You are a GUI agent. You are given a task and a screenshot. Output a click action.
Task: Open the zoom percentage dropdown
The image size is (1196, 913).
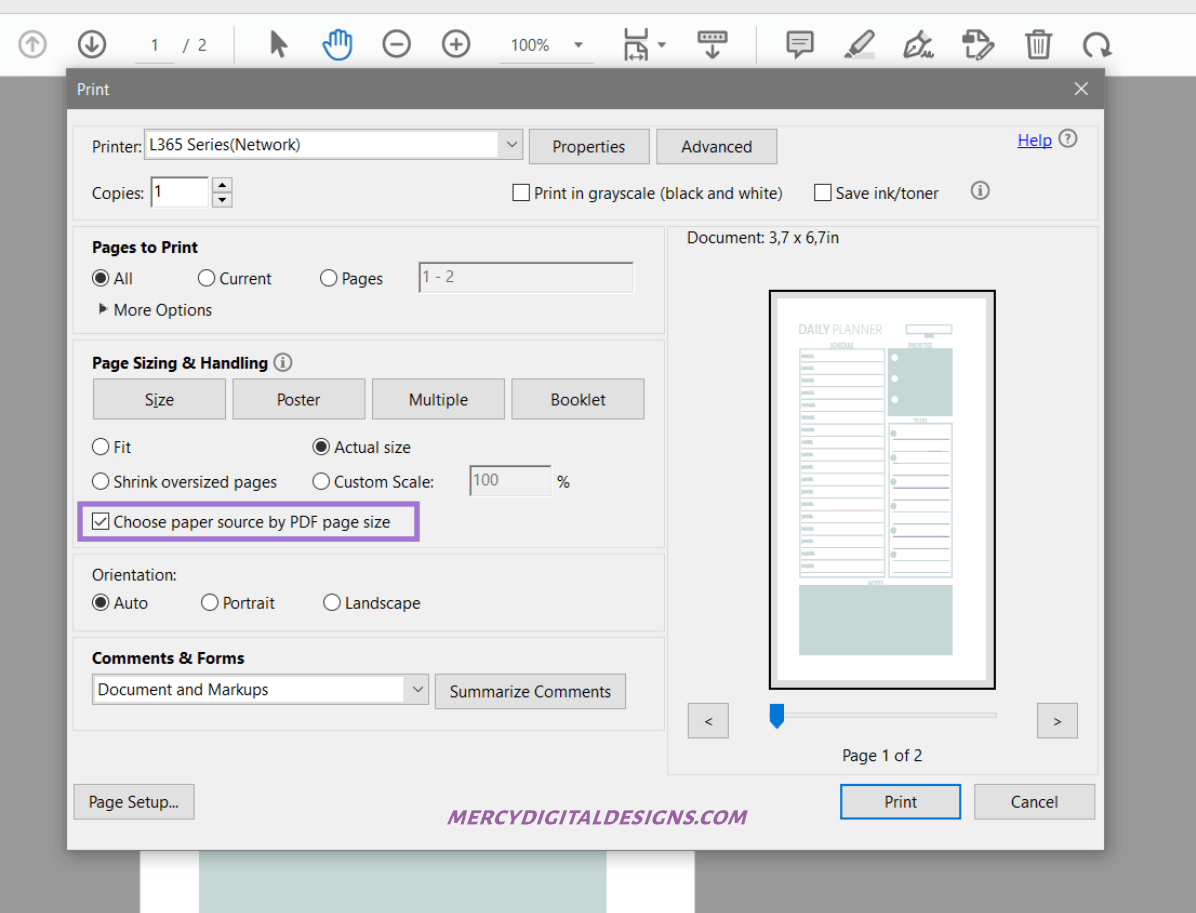point(577,44)
